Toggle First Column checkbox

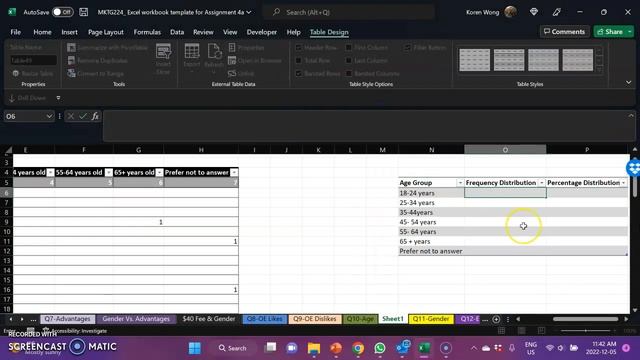pyautogui.click(x=349, y=48)
